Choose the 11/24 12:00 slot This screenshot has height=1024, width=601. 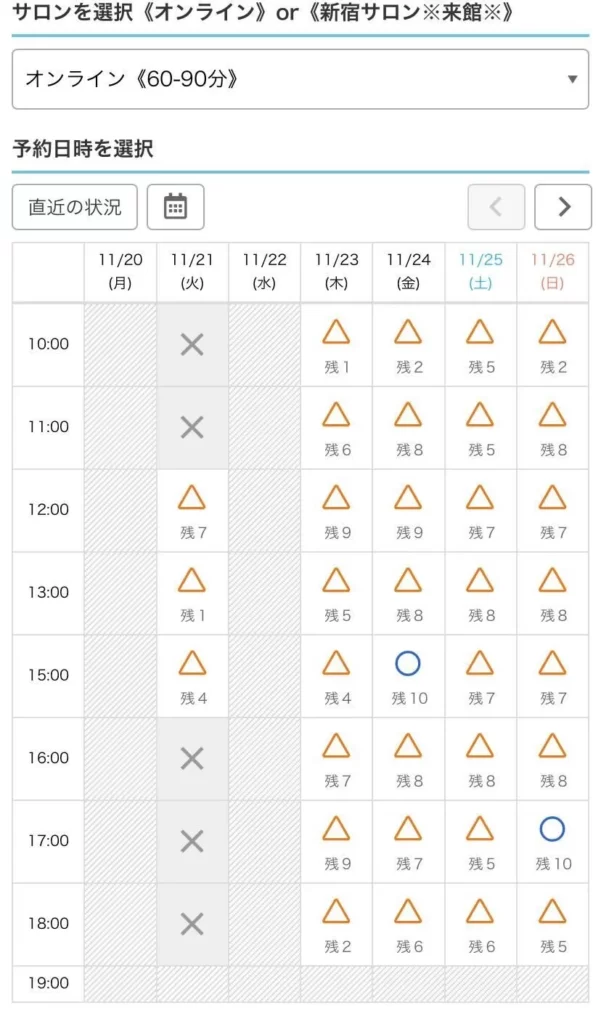click(408, 509)
